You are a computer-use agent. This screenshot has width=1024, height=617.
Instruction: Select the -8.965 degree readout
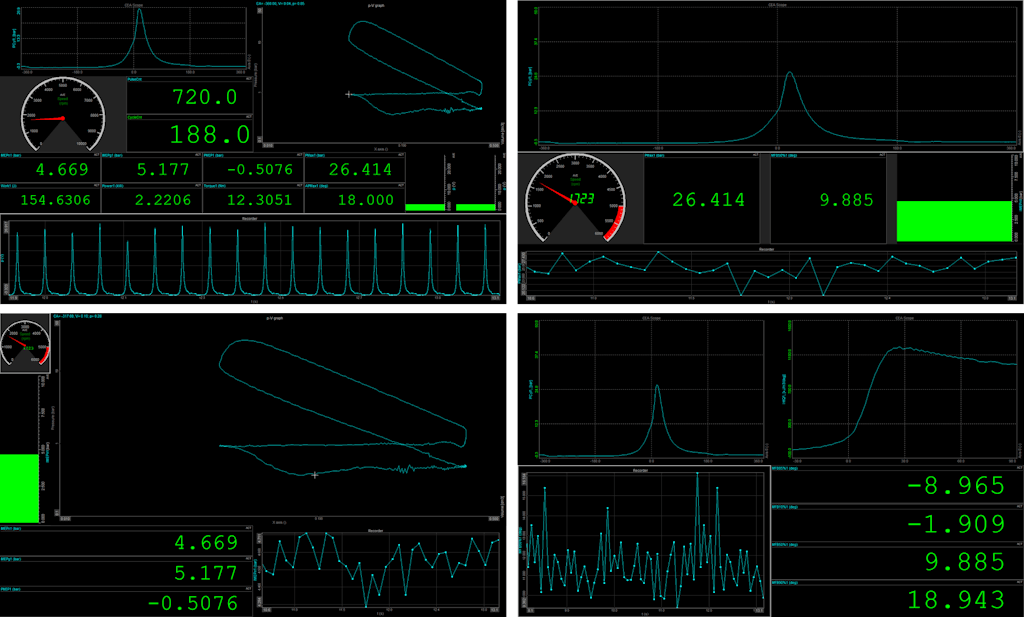898,484
